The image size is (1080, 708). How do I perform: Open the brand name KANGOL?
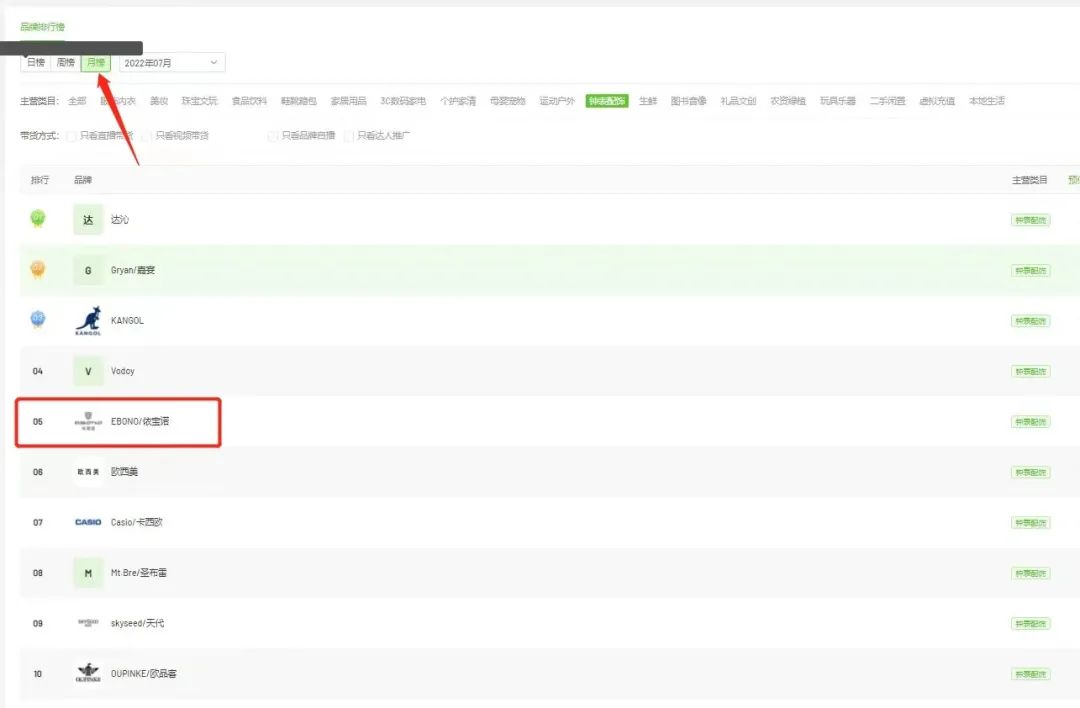click(127, 320)
